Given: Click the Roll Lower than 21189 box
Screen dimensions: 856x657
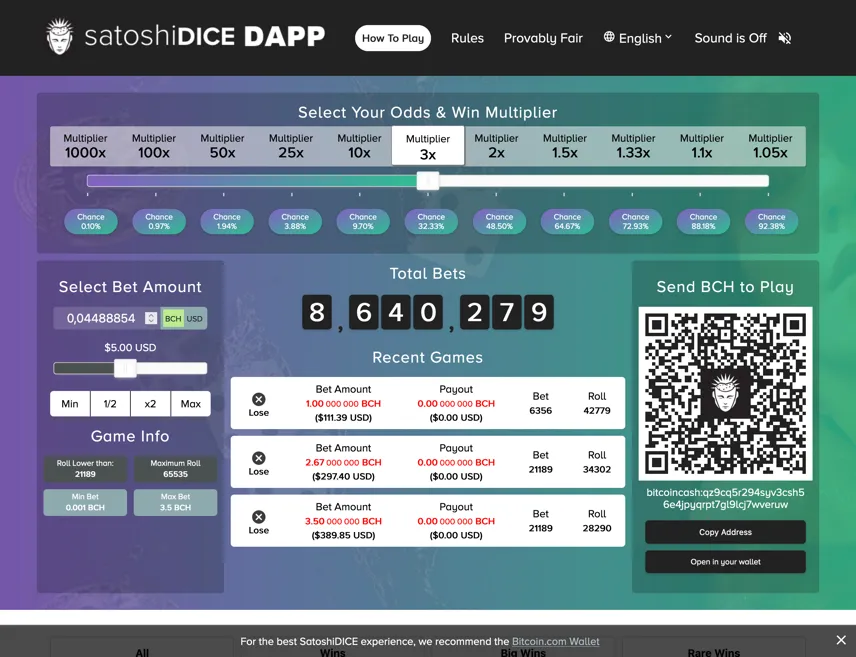Looking at the screenshot, I should click(x=85, y=469).
